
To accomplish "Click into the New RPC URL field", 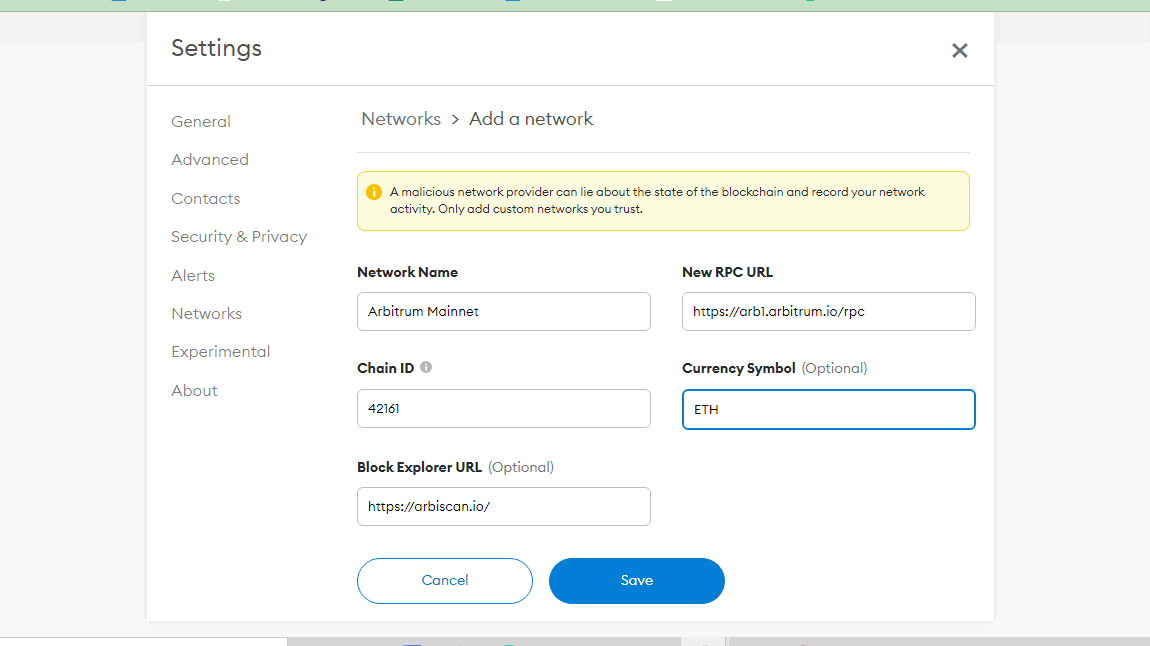I will pos(829,312).
